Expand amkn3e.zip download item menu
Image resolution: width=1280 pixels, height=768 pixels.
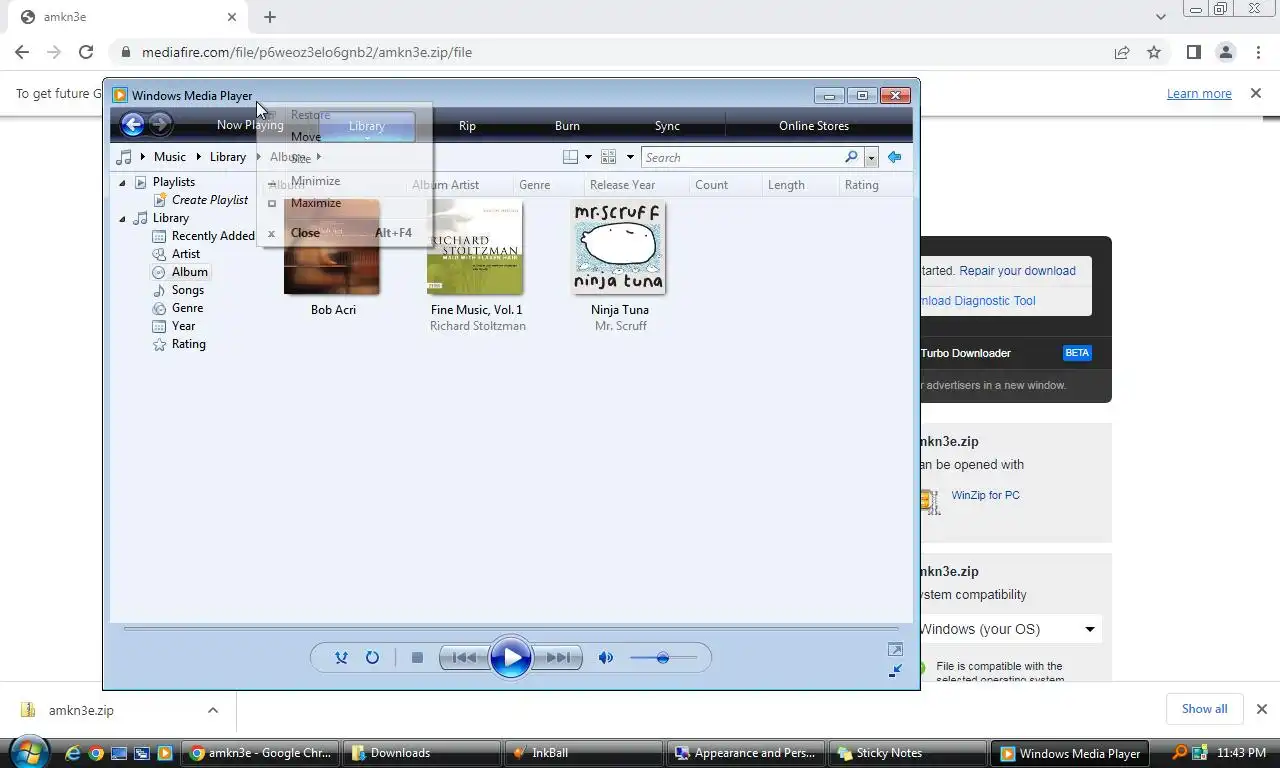[212, 710]
